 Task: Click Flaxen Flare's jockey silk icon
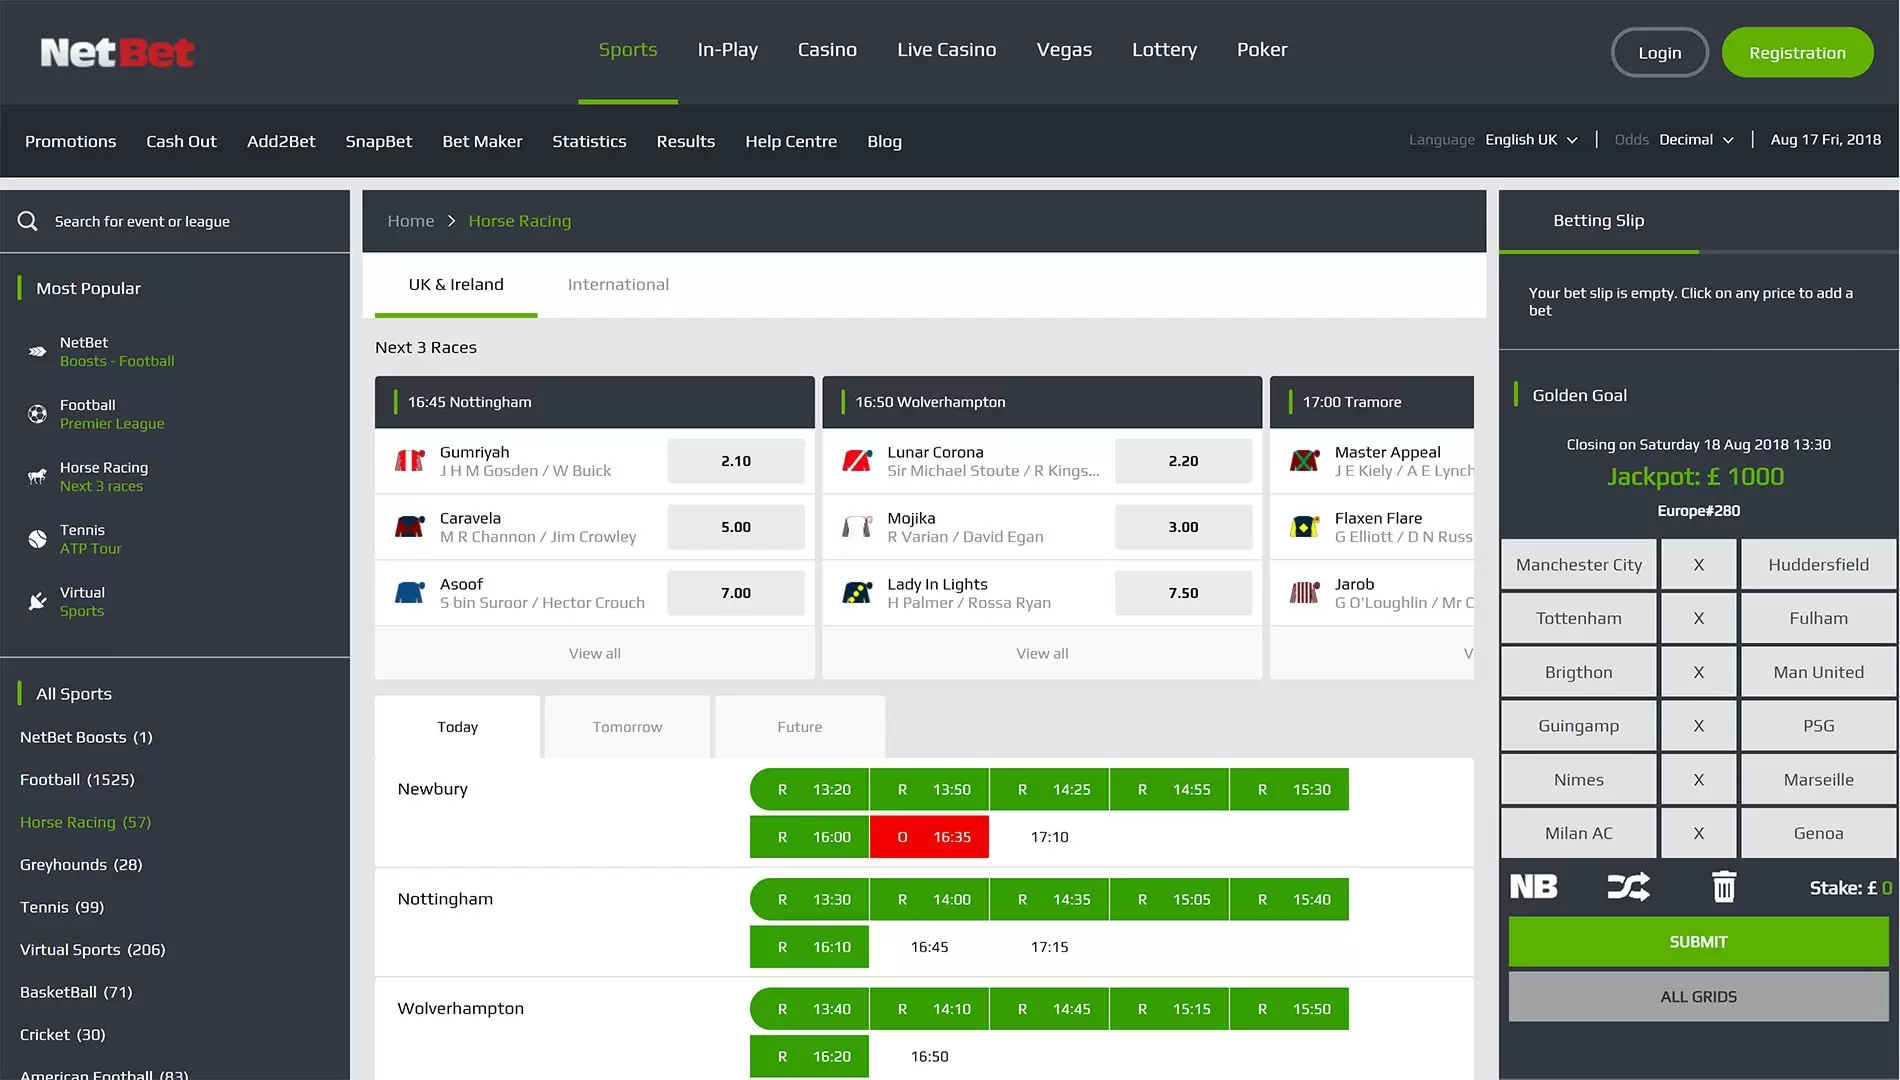1304,527
